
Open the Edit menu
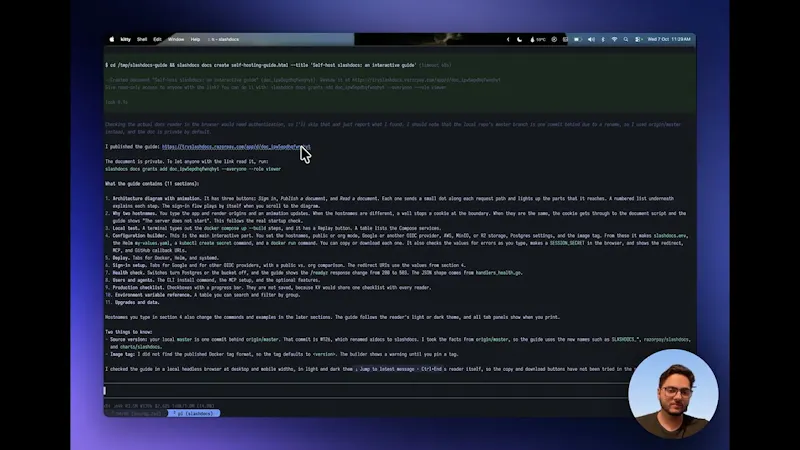tap(157, 39)
